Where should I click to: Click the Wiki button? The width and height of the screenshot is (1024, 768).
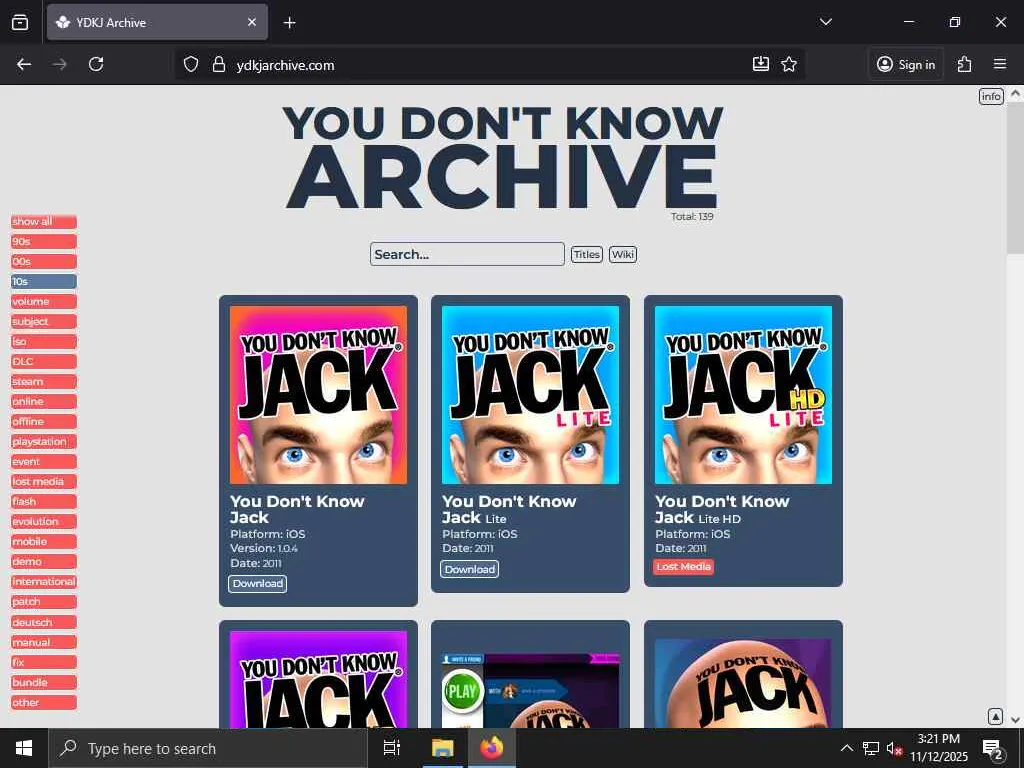(x=622, y=254)
